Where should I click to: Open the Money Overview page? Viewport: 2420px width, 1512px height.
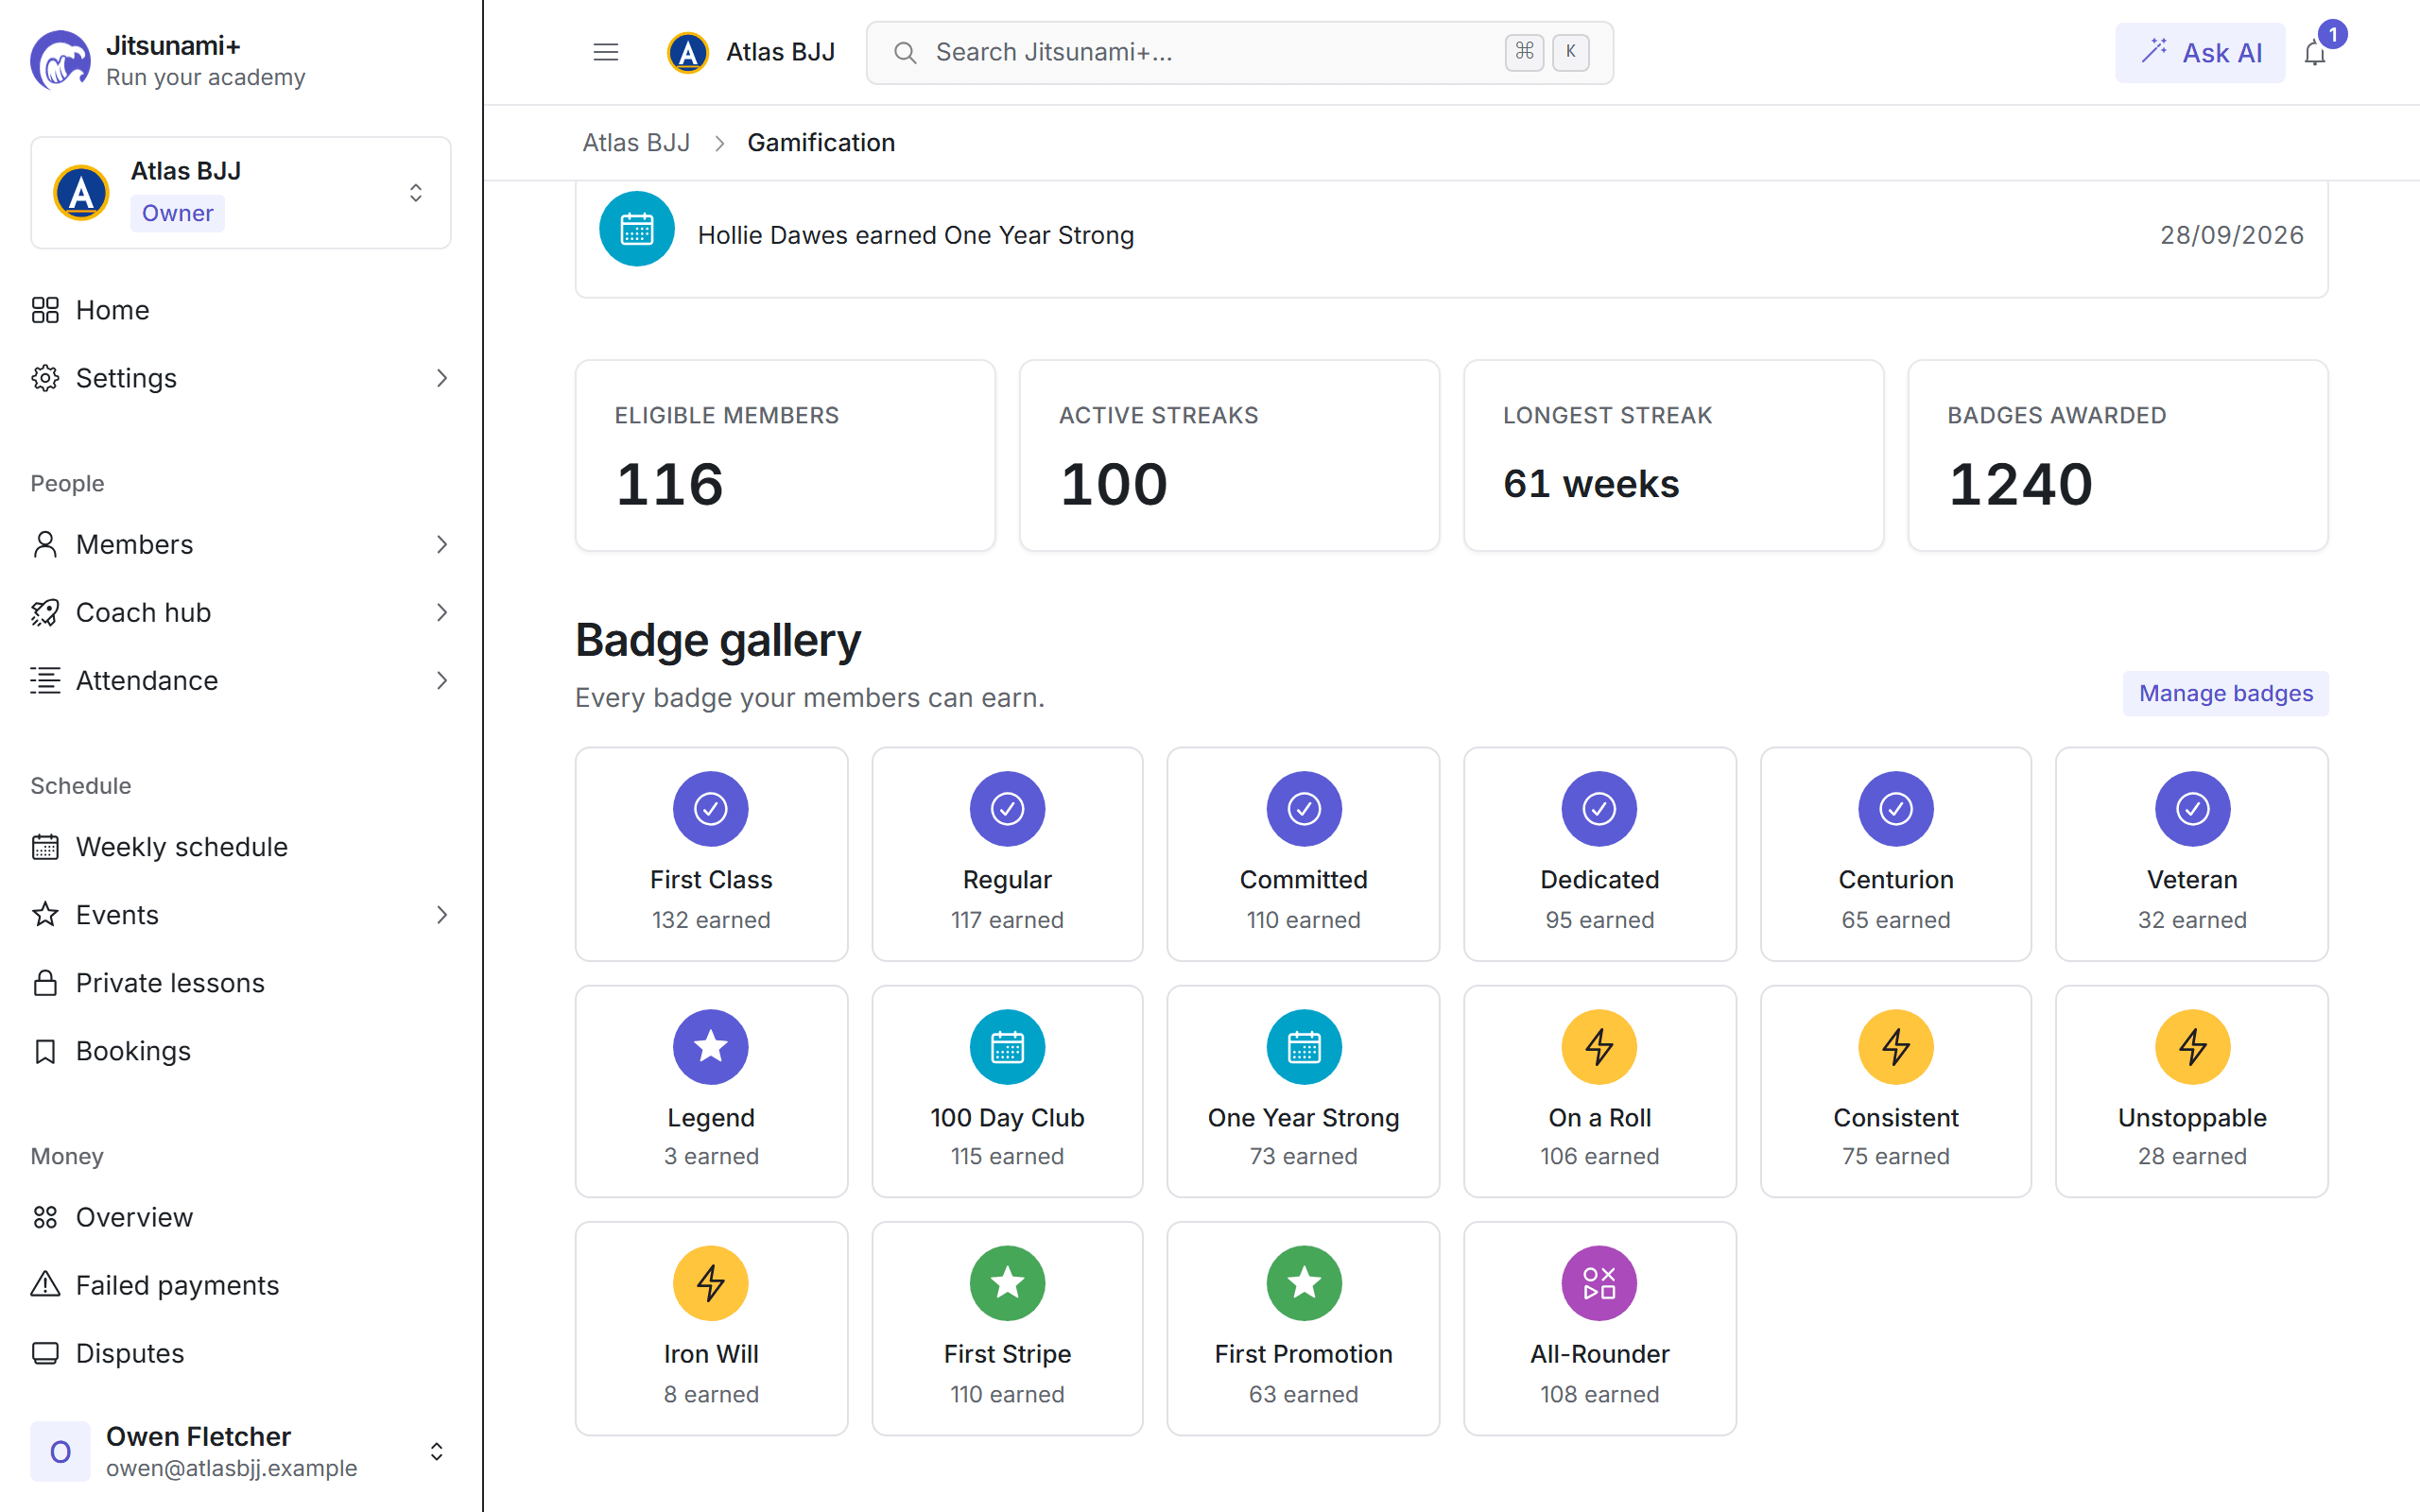pos(240,1216)
